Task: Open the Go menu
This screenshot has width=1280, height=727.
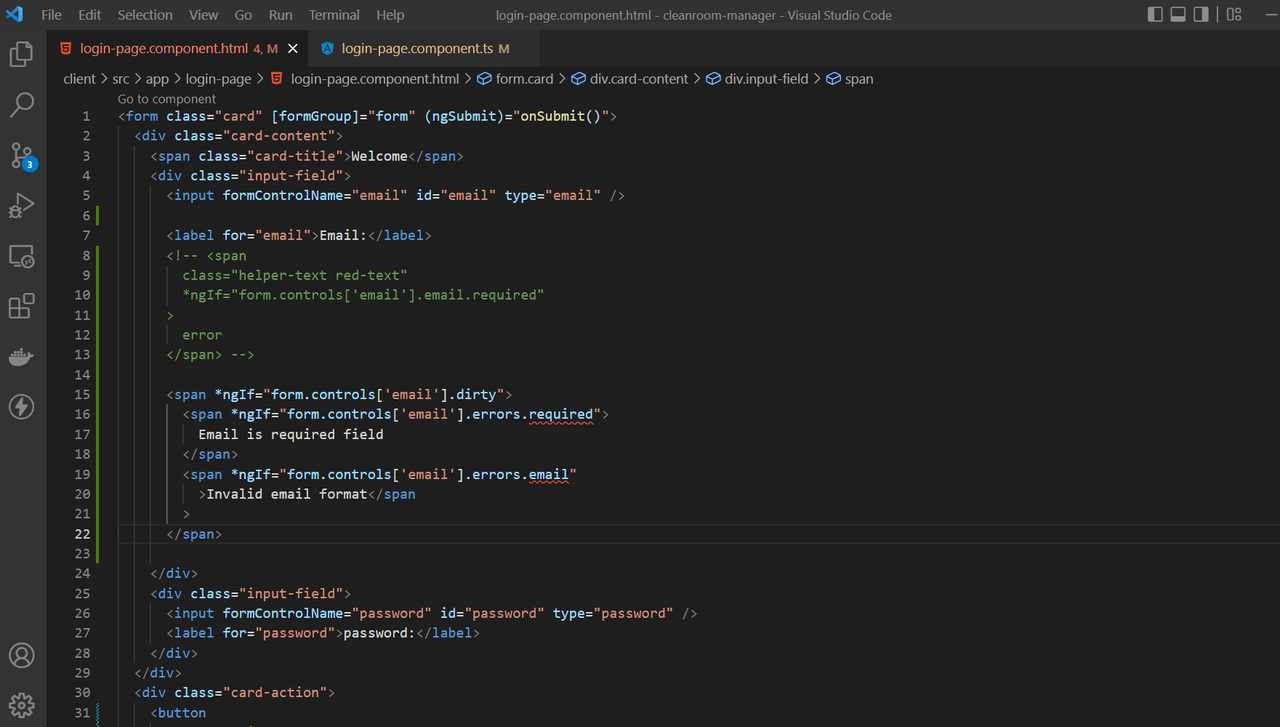Action: click(243, 15)
